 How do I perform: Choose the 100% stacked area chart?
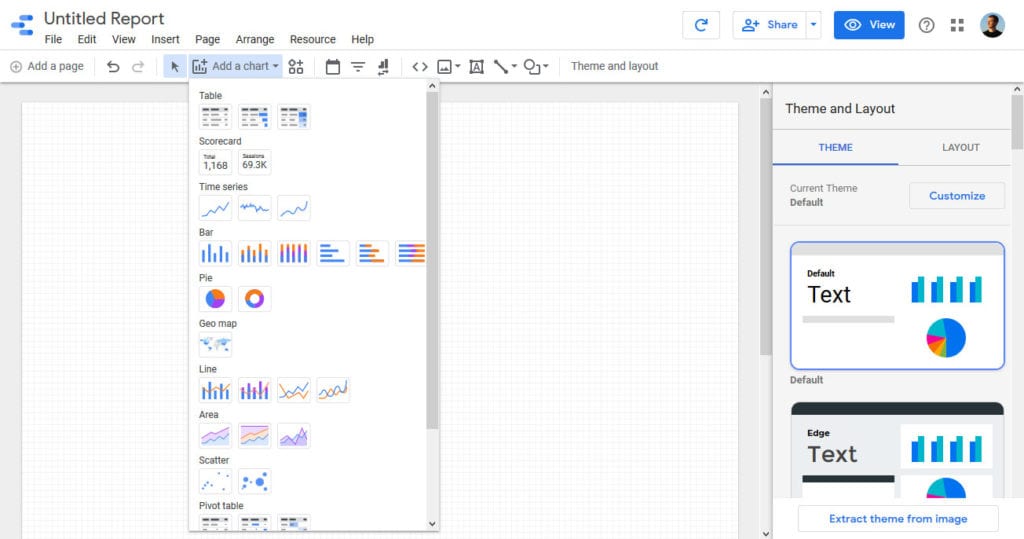click(254, 436)
